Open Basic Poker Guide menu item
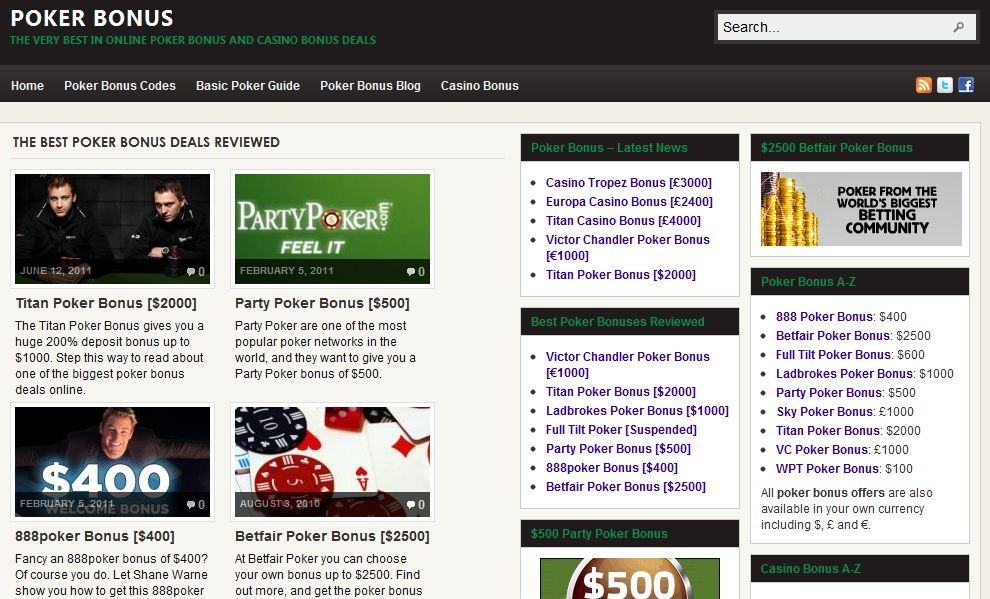 [248, 86]
